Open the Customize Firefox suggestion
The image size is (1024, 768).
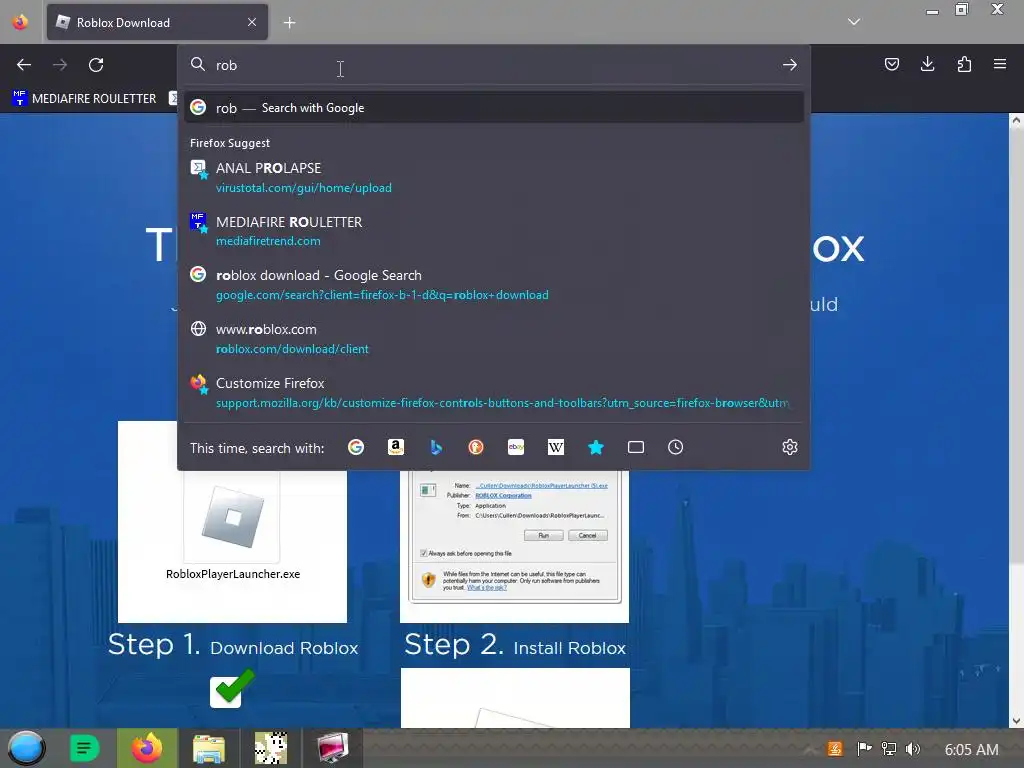coord(494,392)
